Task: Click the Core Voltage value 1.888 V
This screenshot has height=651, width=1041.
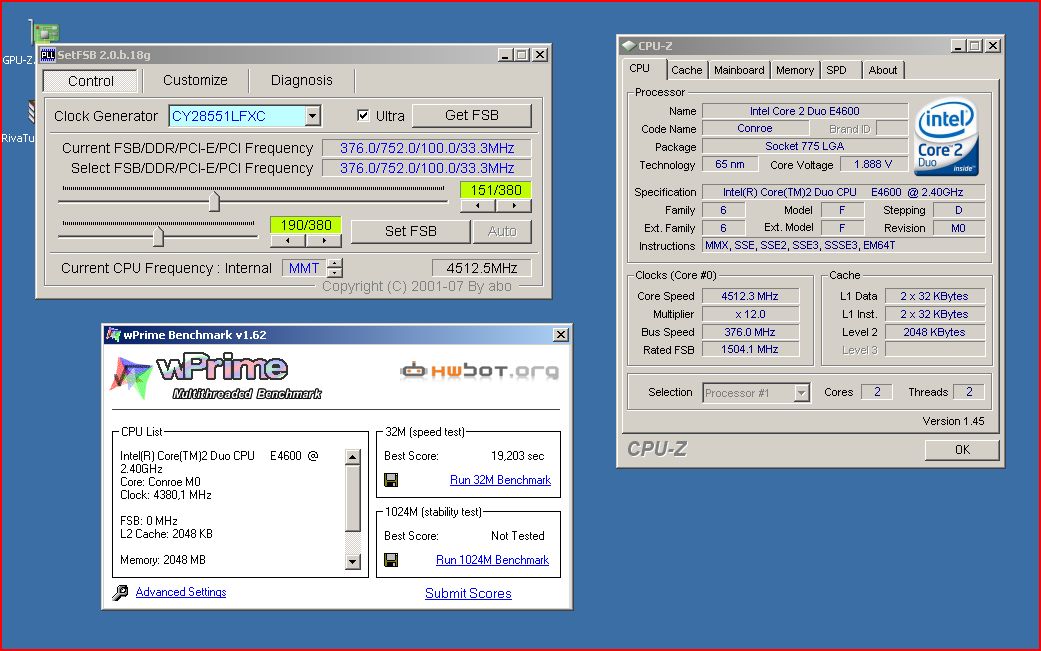Action: 873,164
